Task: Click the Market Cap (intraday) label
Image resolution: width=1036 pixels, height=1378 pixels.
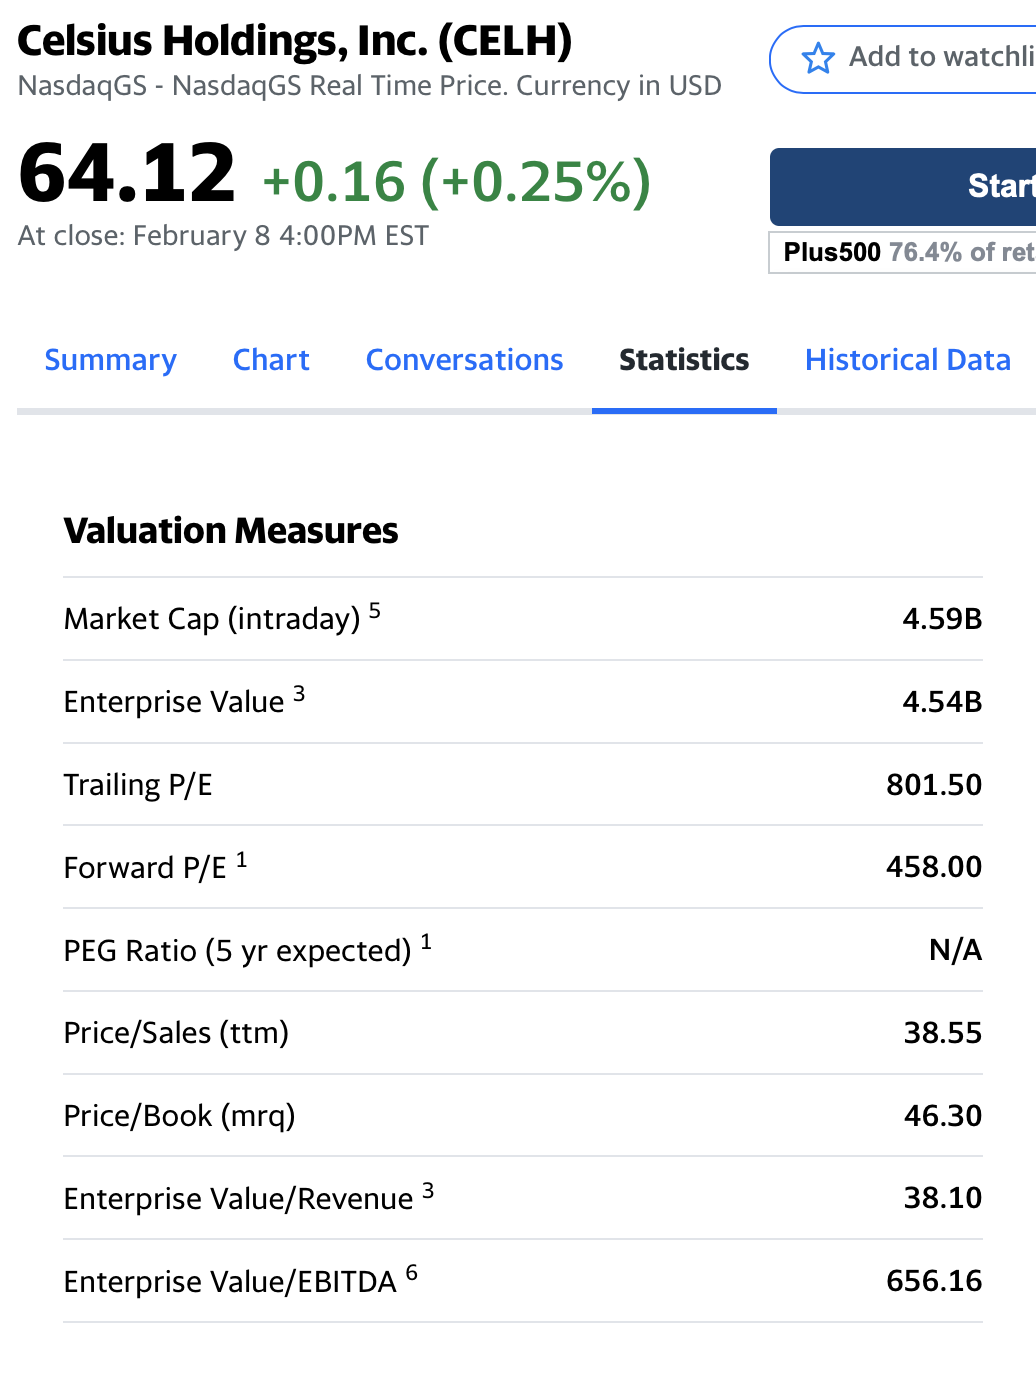Action: coord(212,619)
